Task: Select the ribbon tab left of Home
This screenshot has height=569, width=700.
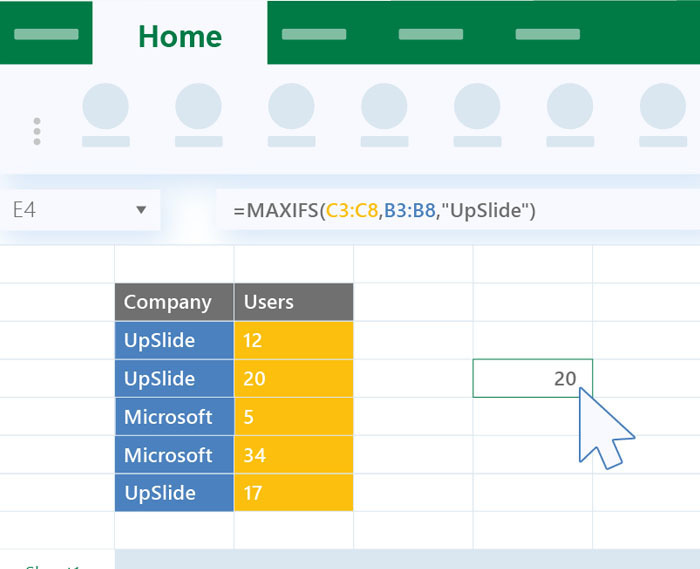Action: [46, 34]
